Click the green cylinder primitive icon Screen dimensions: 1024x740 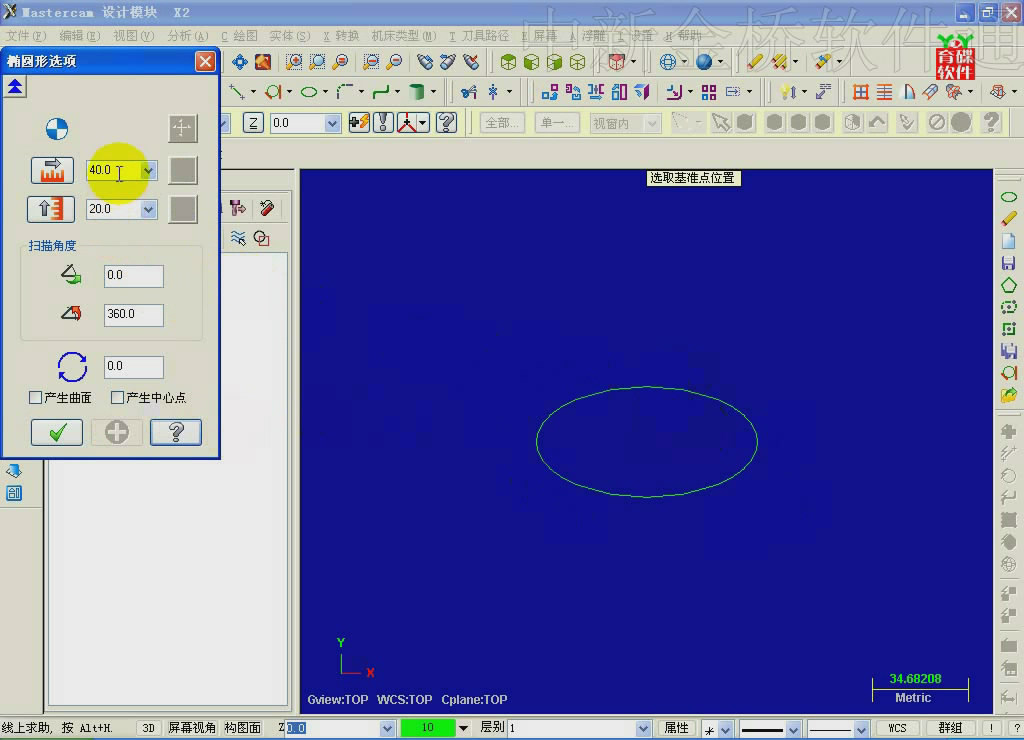417,92
